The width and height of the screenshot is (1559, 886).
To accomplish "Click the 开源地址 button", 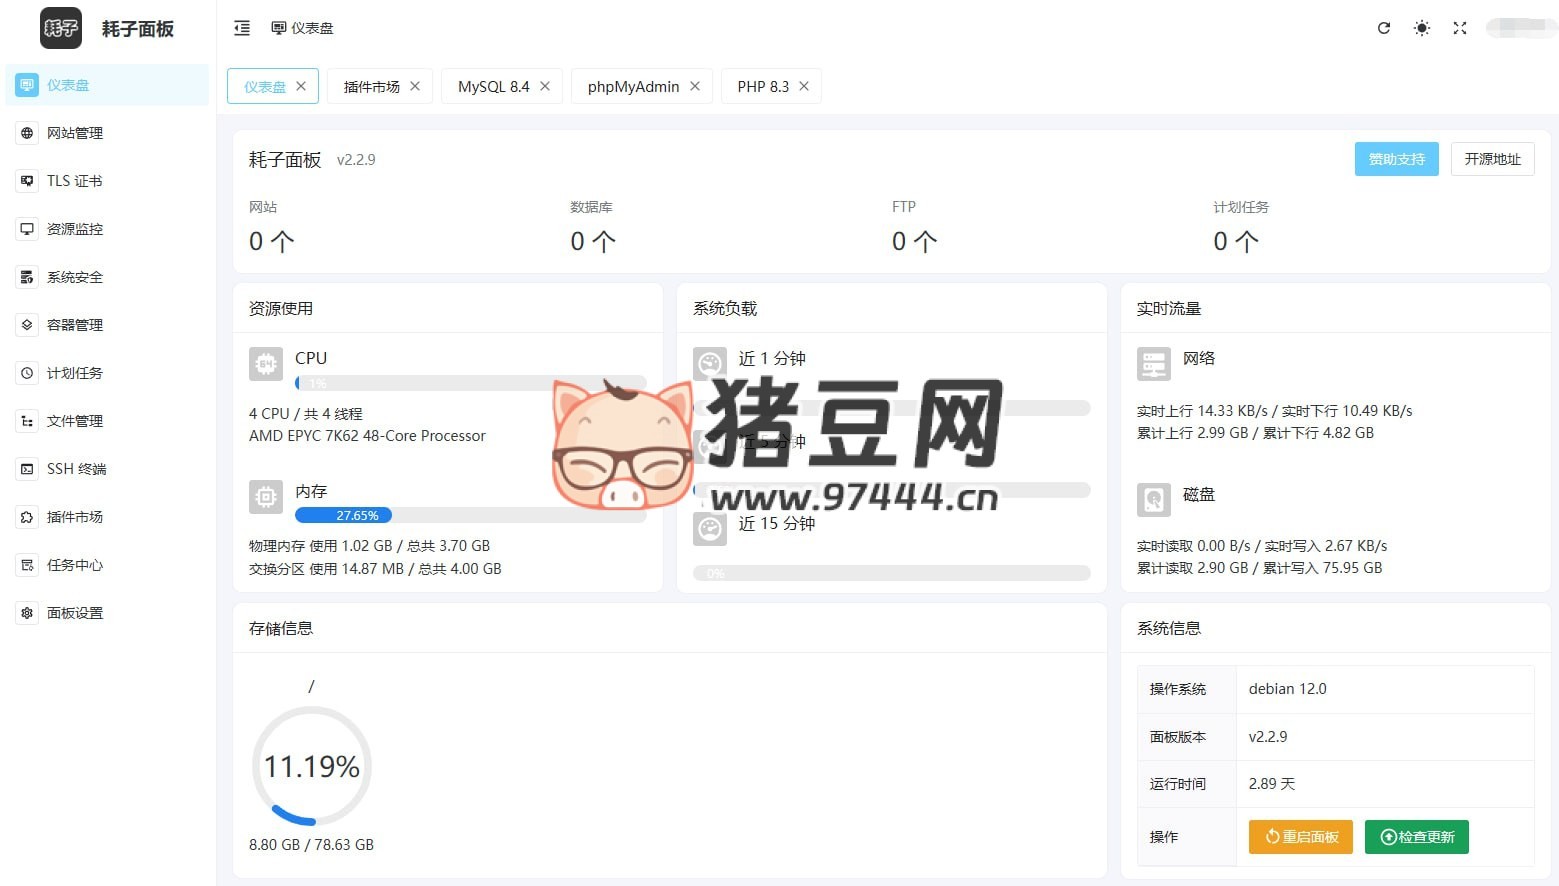I will pos(1493,159).
